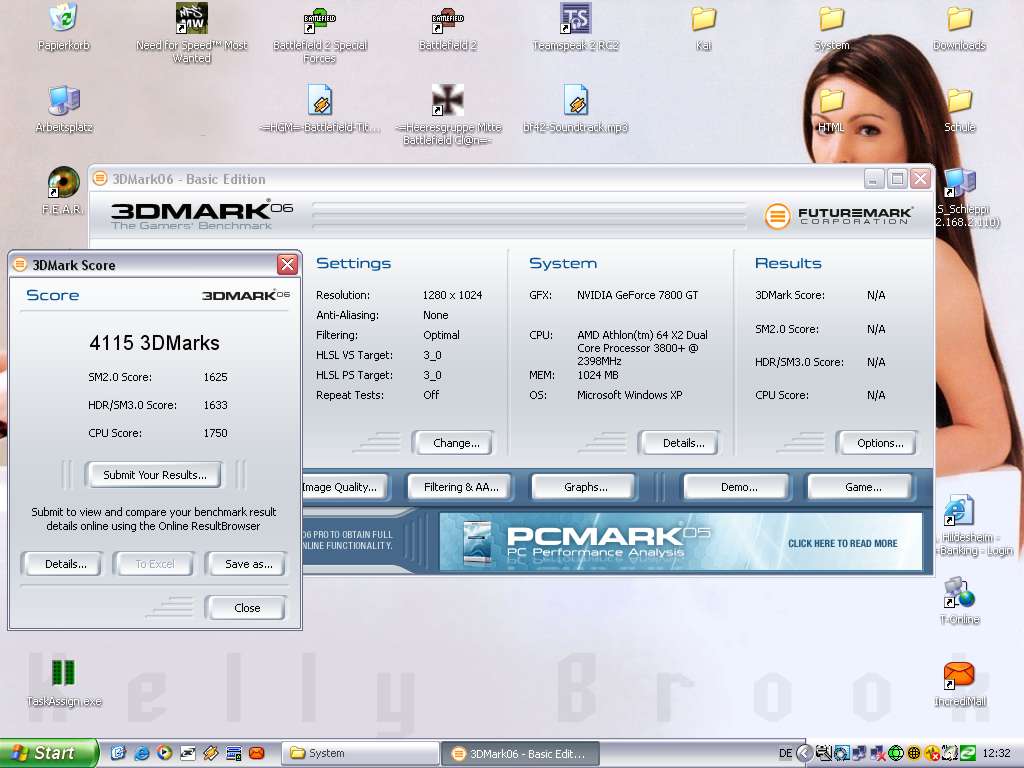Viewport: 1024px width, 768px height.
Task: Open the System folder on desktop
Action: (831, 19)
